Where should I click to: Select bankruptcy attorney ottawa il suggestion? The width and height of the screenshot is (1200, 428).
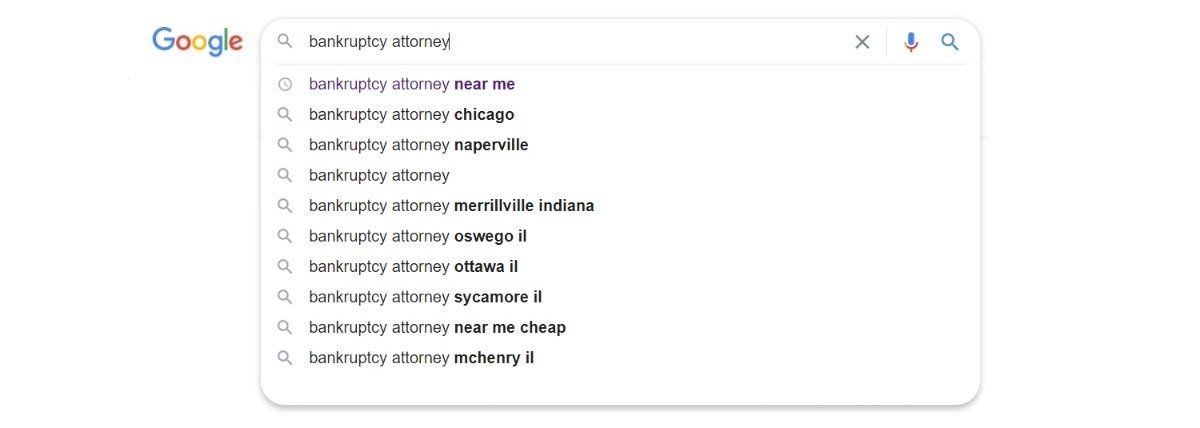[413, 266]
